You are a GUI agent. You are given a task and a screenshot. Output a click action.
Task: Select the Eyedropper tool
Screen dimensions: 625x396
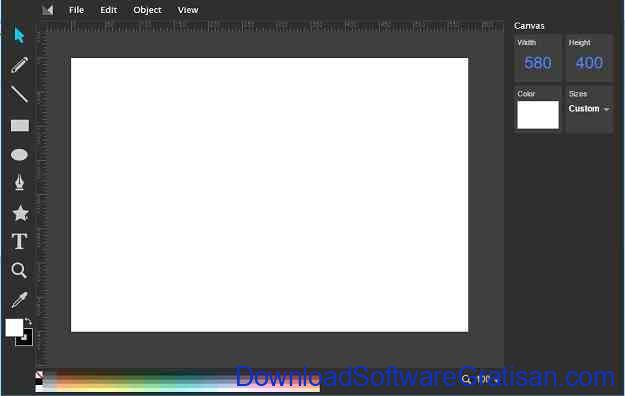click(x=19, y=300)
